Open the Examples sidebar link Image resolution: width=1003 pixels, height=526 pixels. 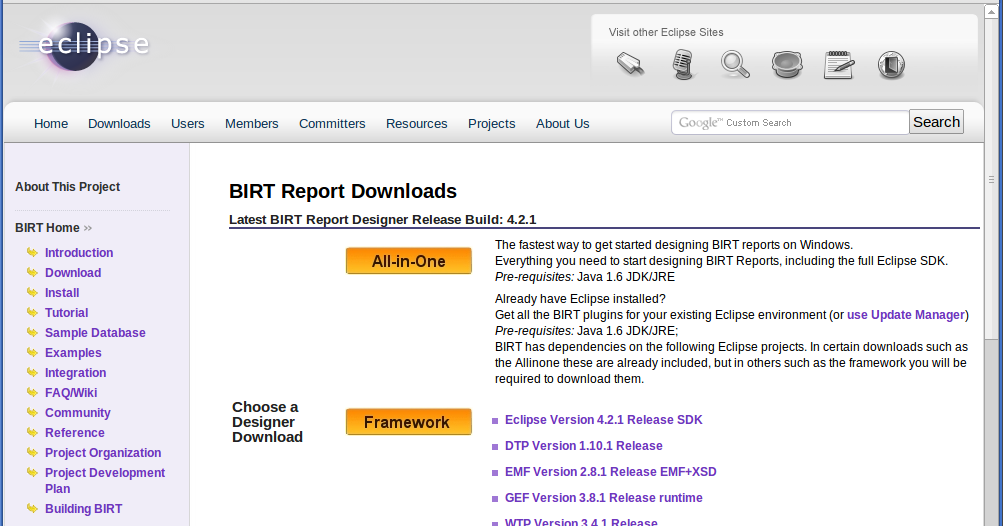coord(73,353)
